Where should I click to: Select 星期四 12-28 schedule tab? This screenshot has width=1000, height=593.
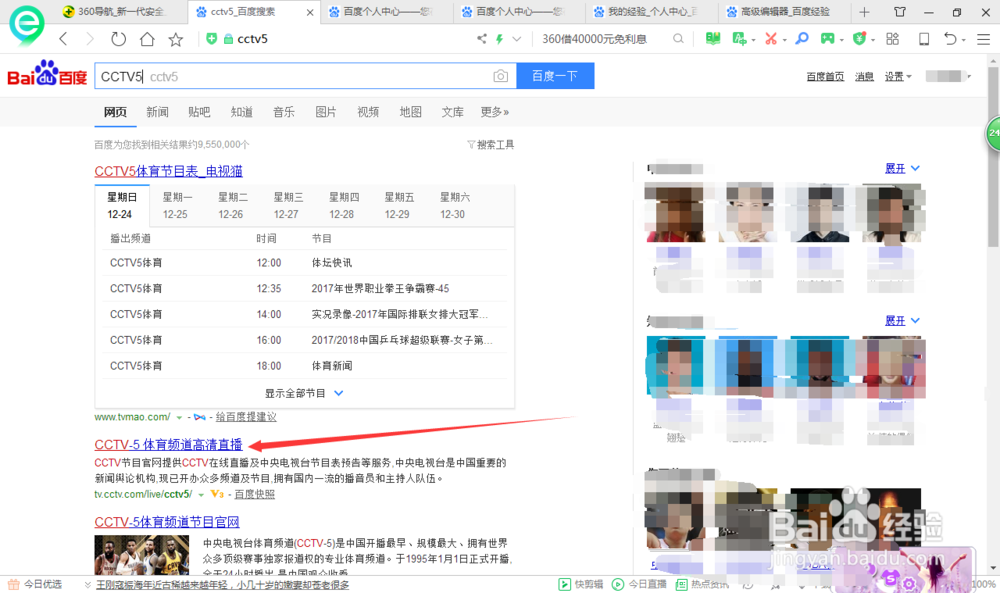tap(343, 205)
